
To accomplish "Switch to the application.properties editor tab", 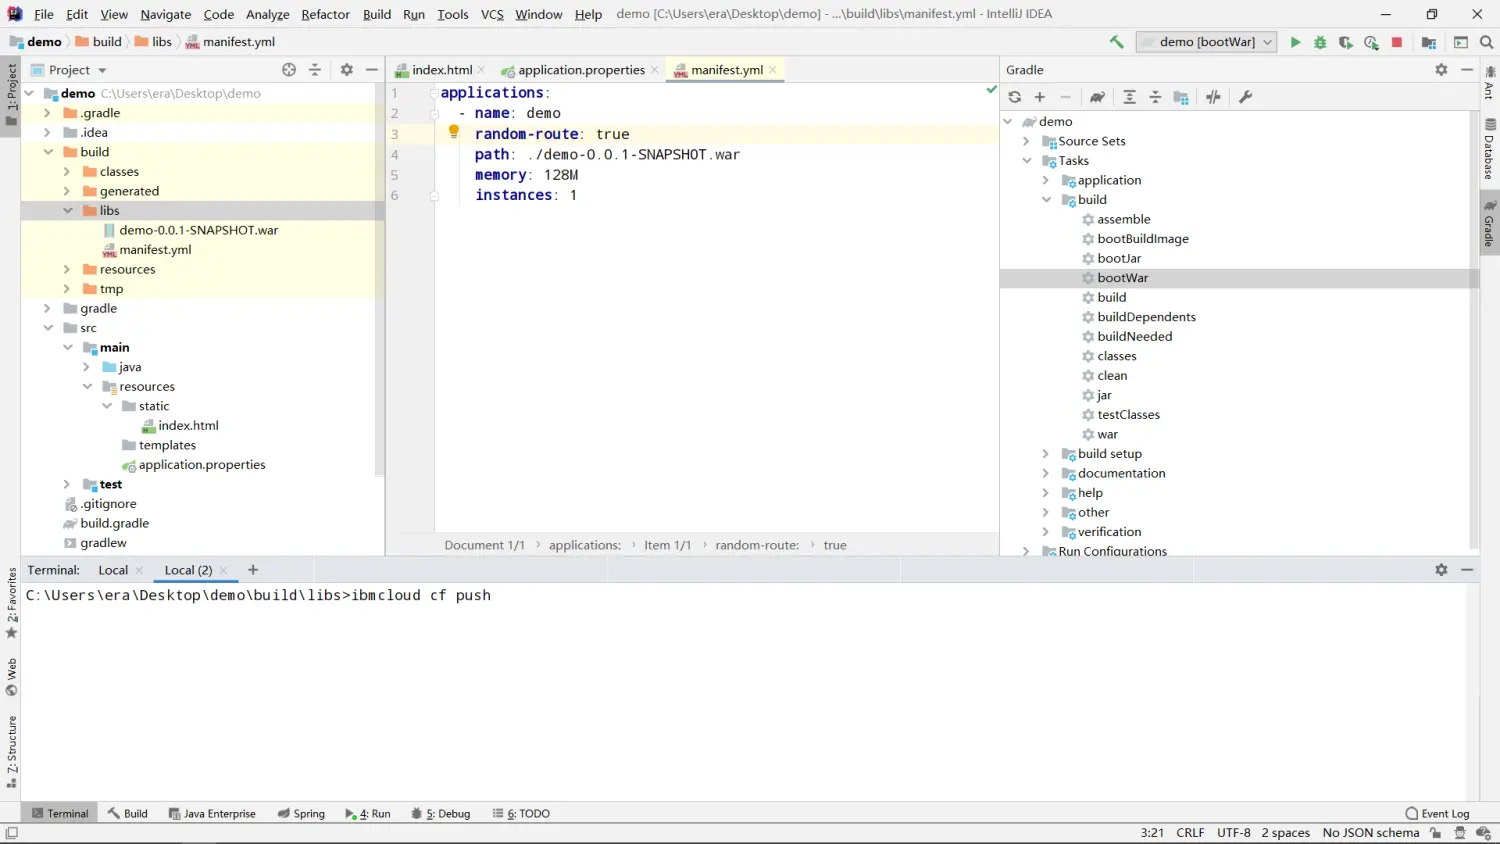I will coord(580,70).
